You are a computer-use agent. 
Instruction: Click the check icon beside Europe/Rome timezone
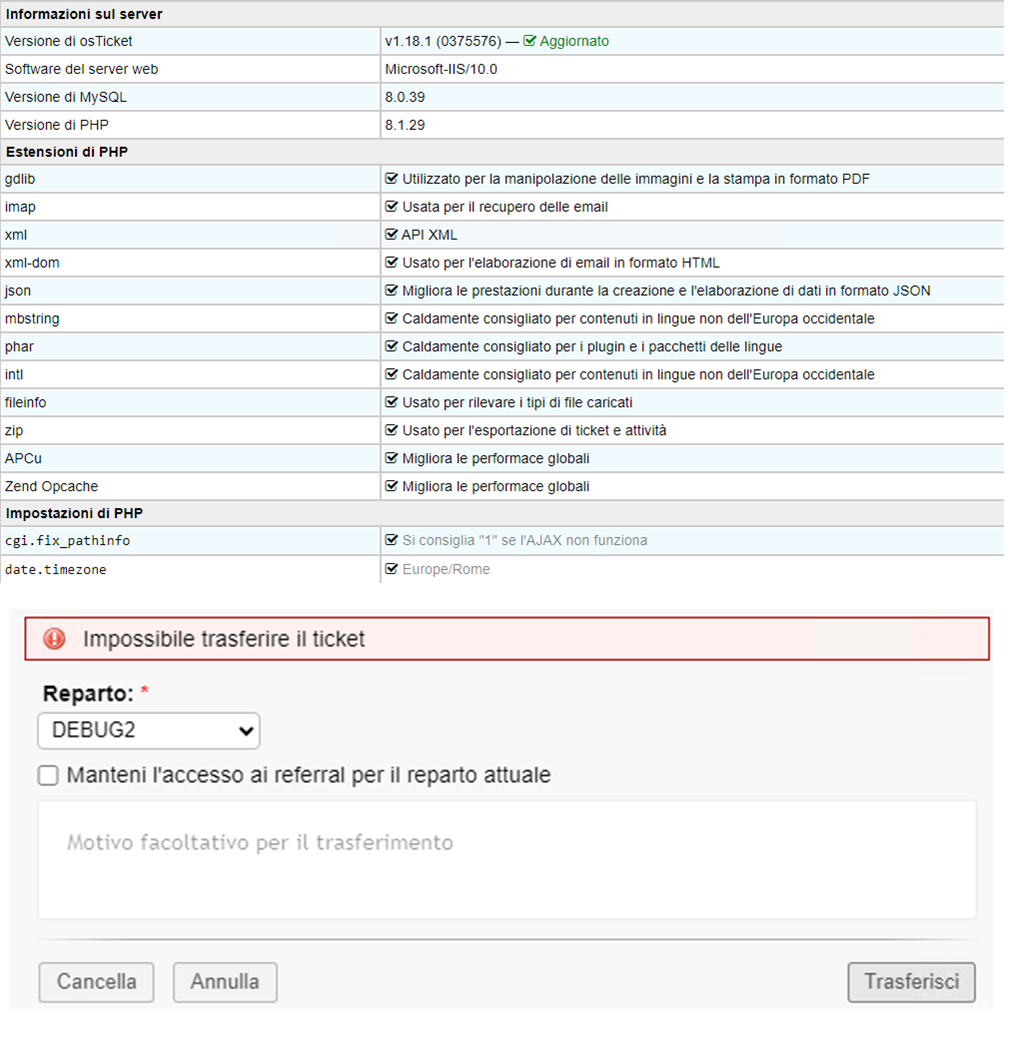(392, 569)
